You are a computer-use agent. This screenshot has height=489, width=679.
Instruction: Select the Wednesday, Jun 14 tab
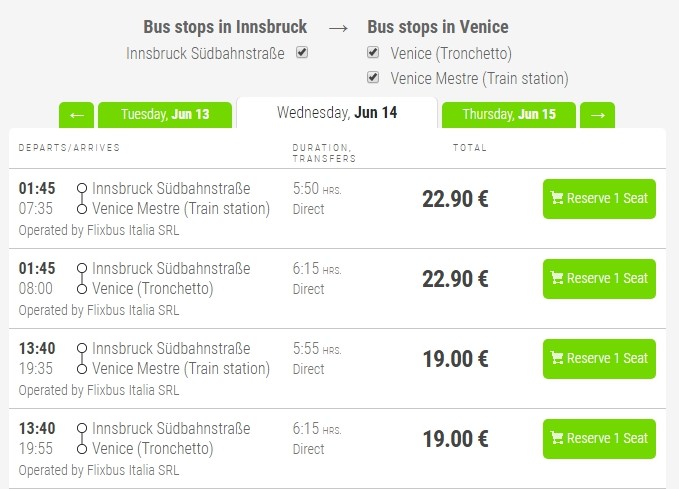click(337, 113)
